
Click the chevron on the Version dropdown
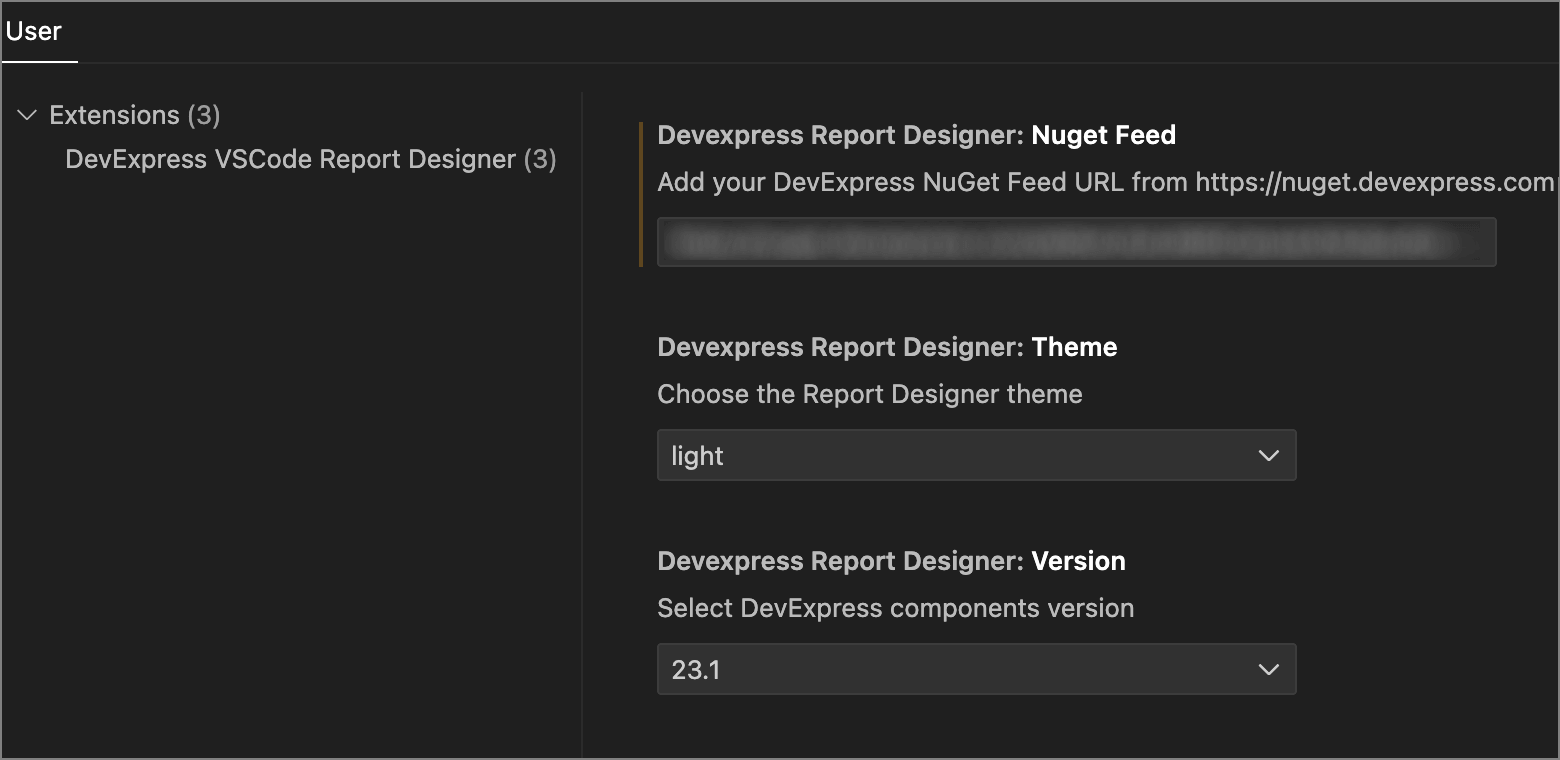pyautogui.click(x=1269, y=669)
